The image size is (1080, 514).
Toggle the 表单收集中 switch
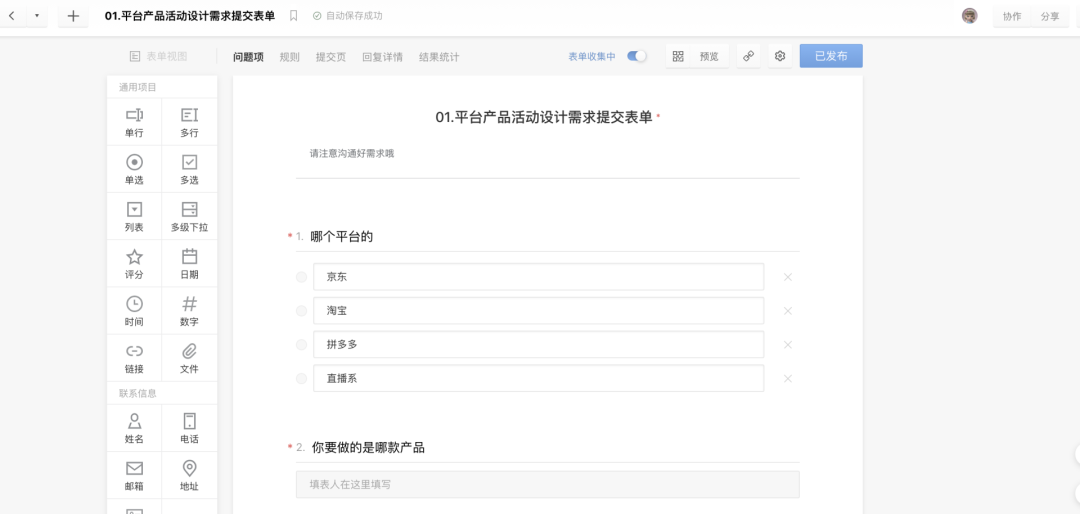(x=636, y=57)
